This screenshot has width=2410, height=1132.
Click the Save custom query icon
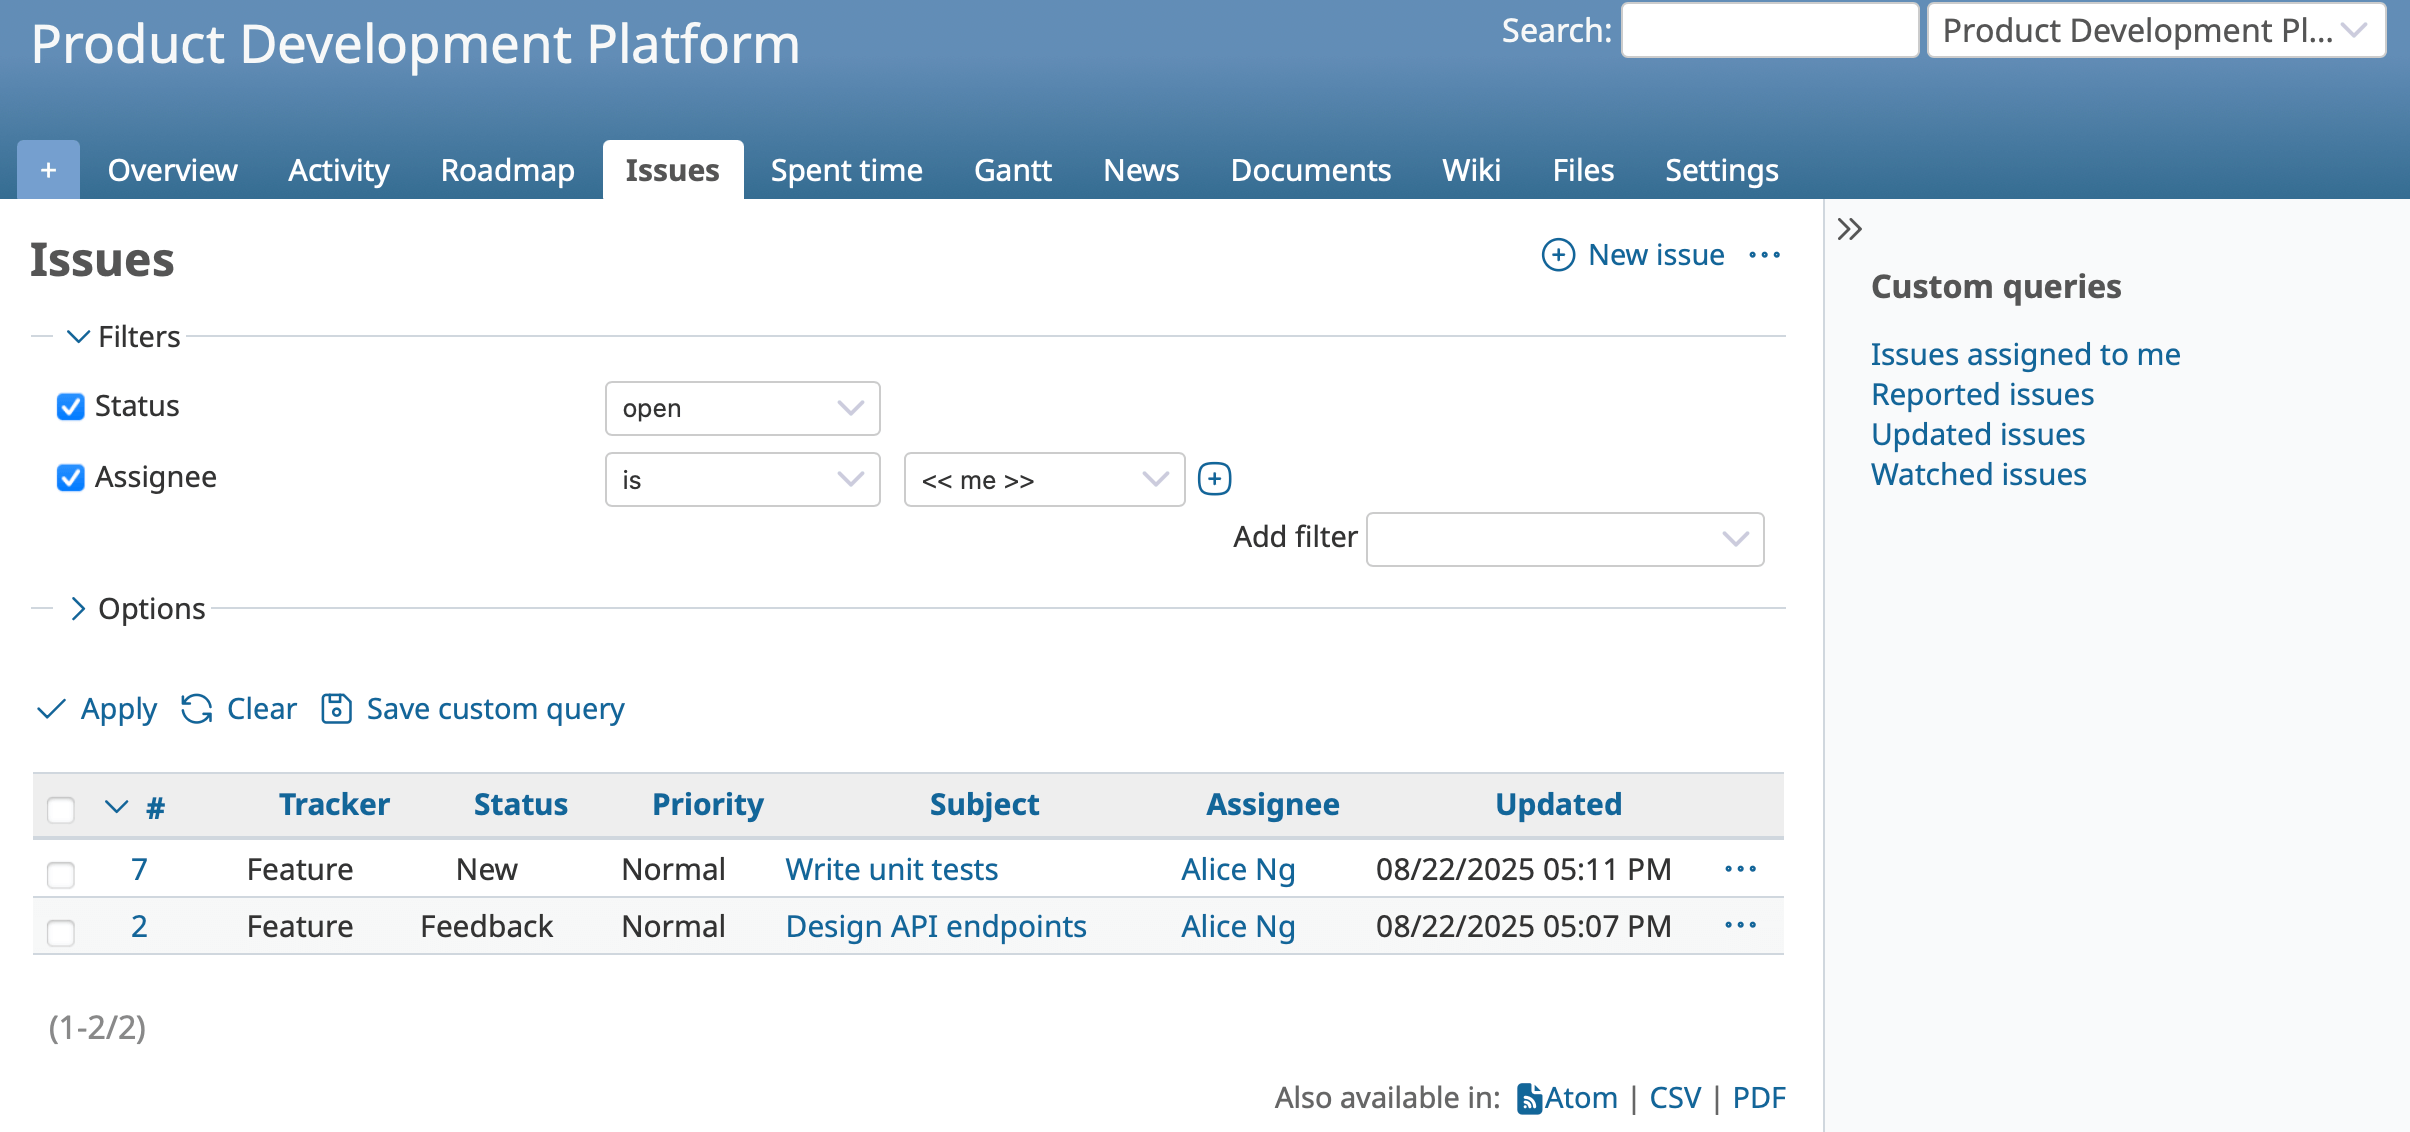tap(336, 707)
